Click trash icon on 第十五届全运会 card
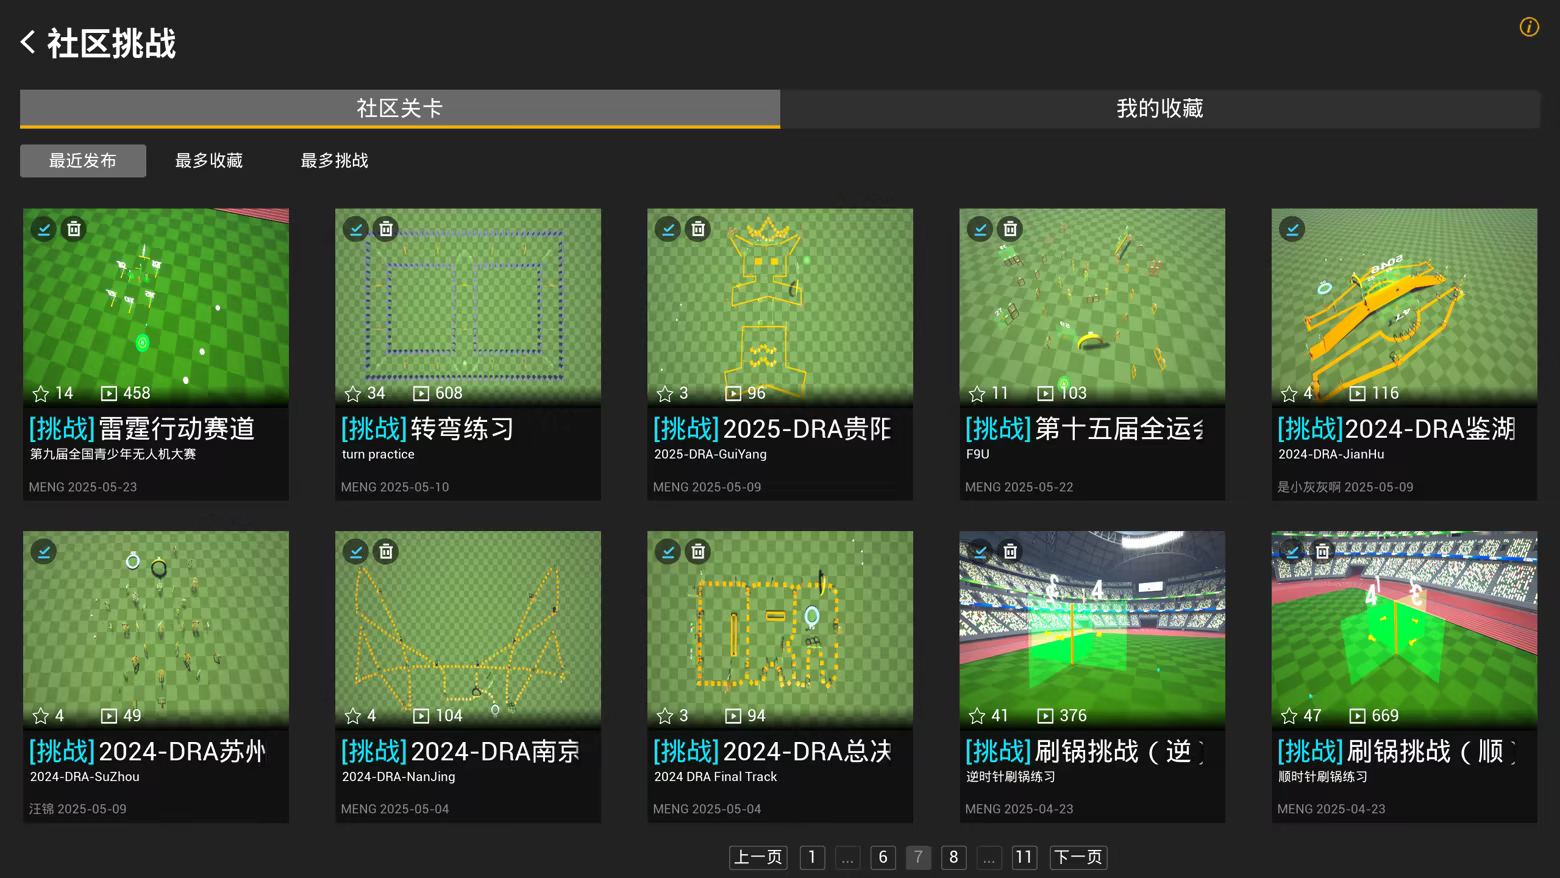 [1010, 229]
